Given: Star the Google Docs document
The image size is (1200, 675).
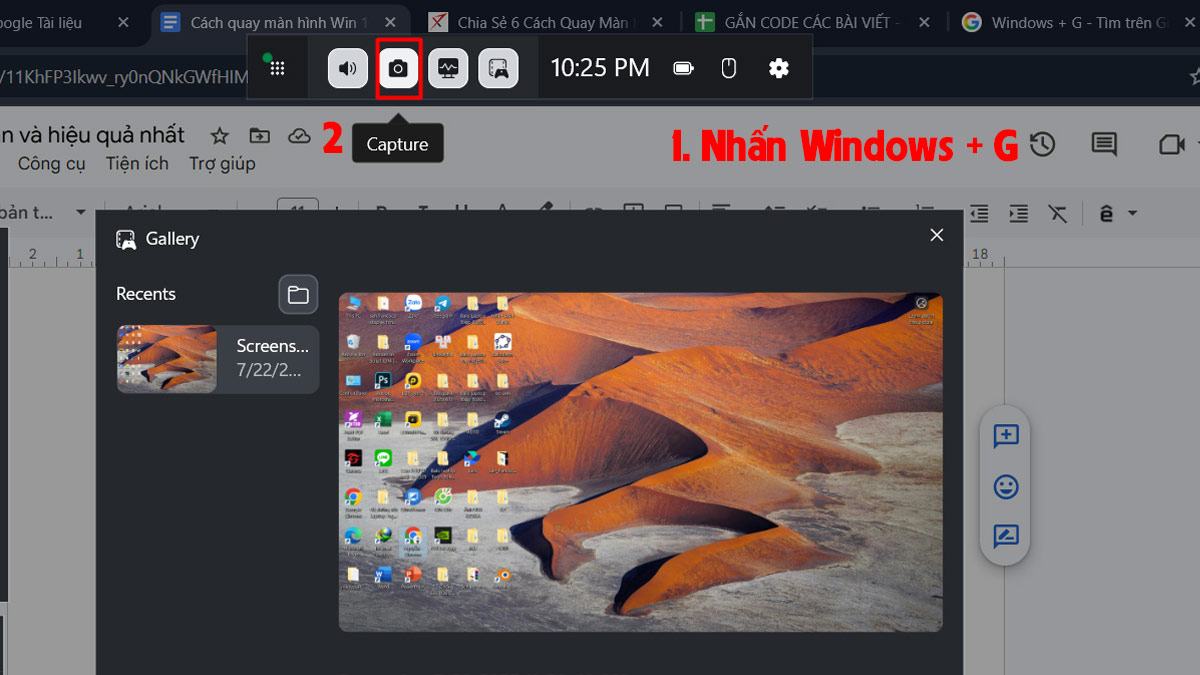Looking at the screenshot, I should [x=220, y=136].
